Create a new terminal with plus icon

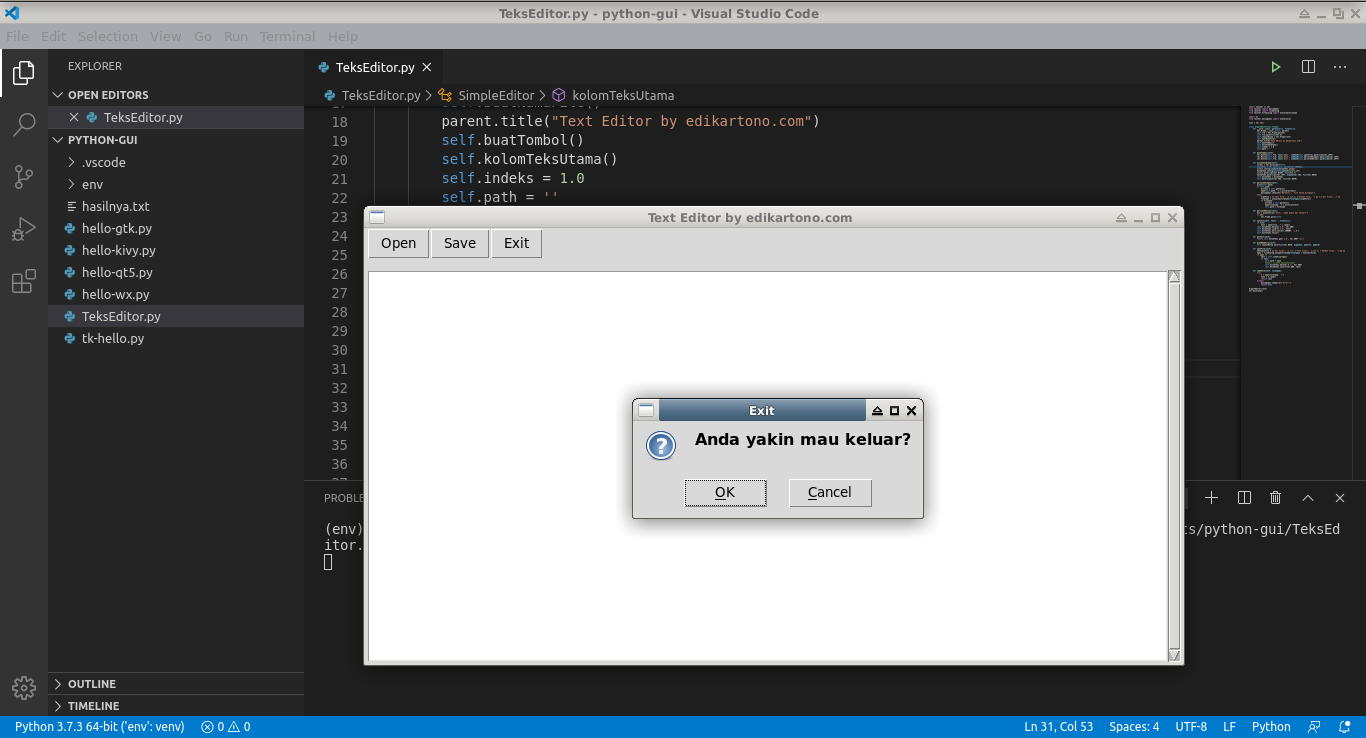point(1211,497)
